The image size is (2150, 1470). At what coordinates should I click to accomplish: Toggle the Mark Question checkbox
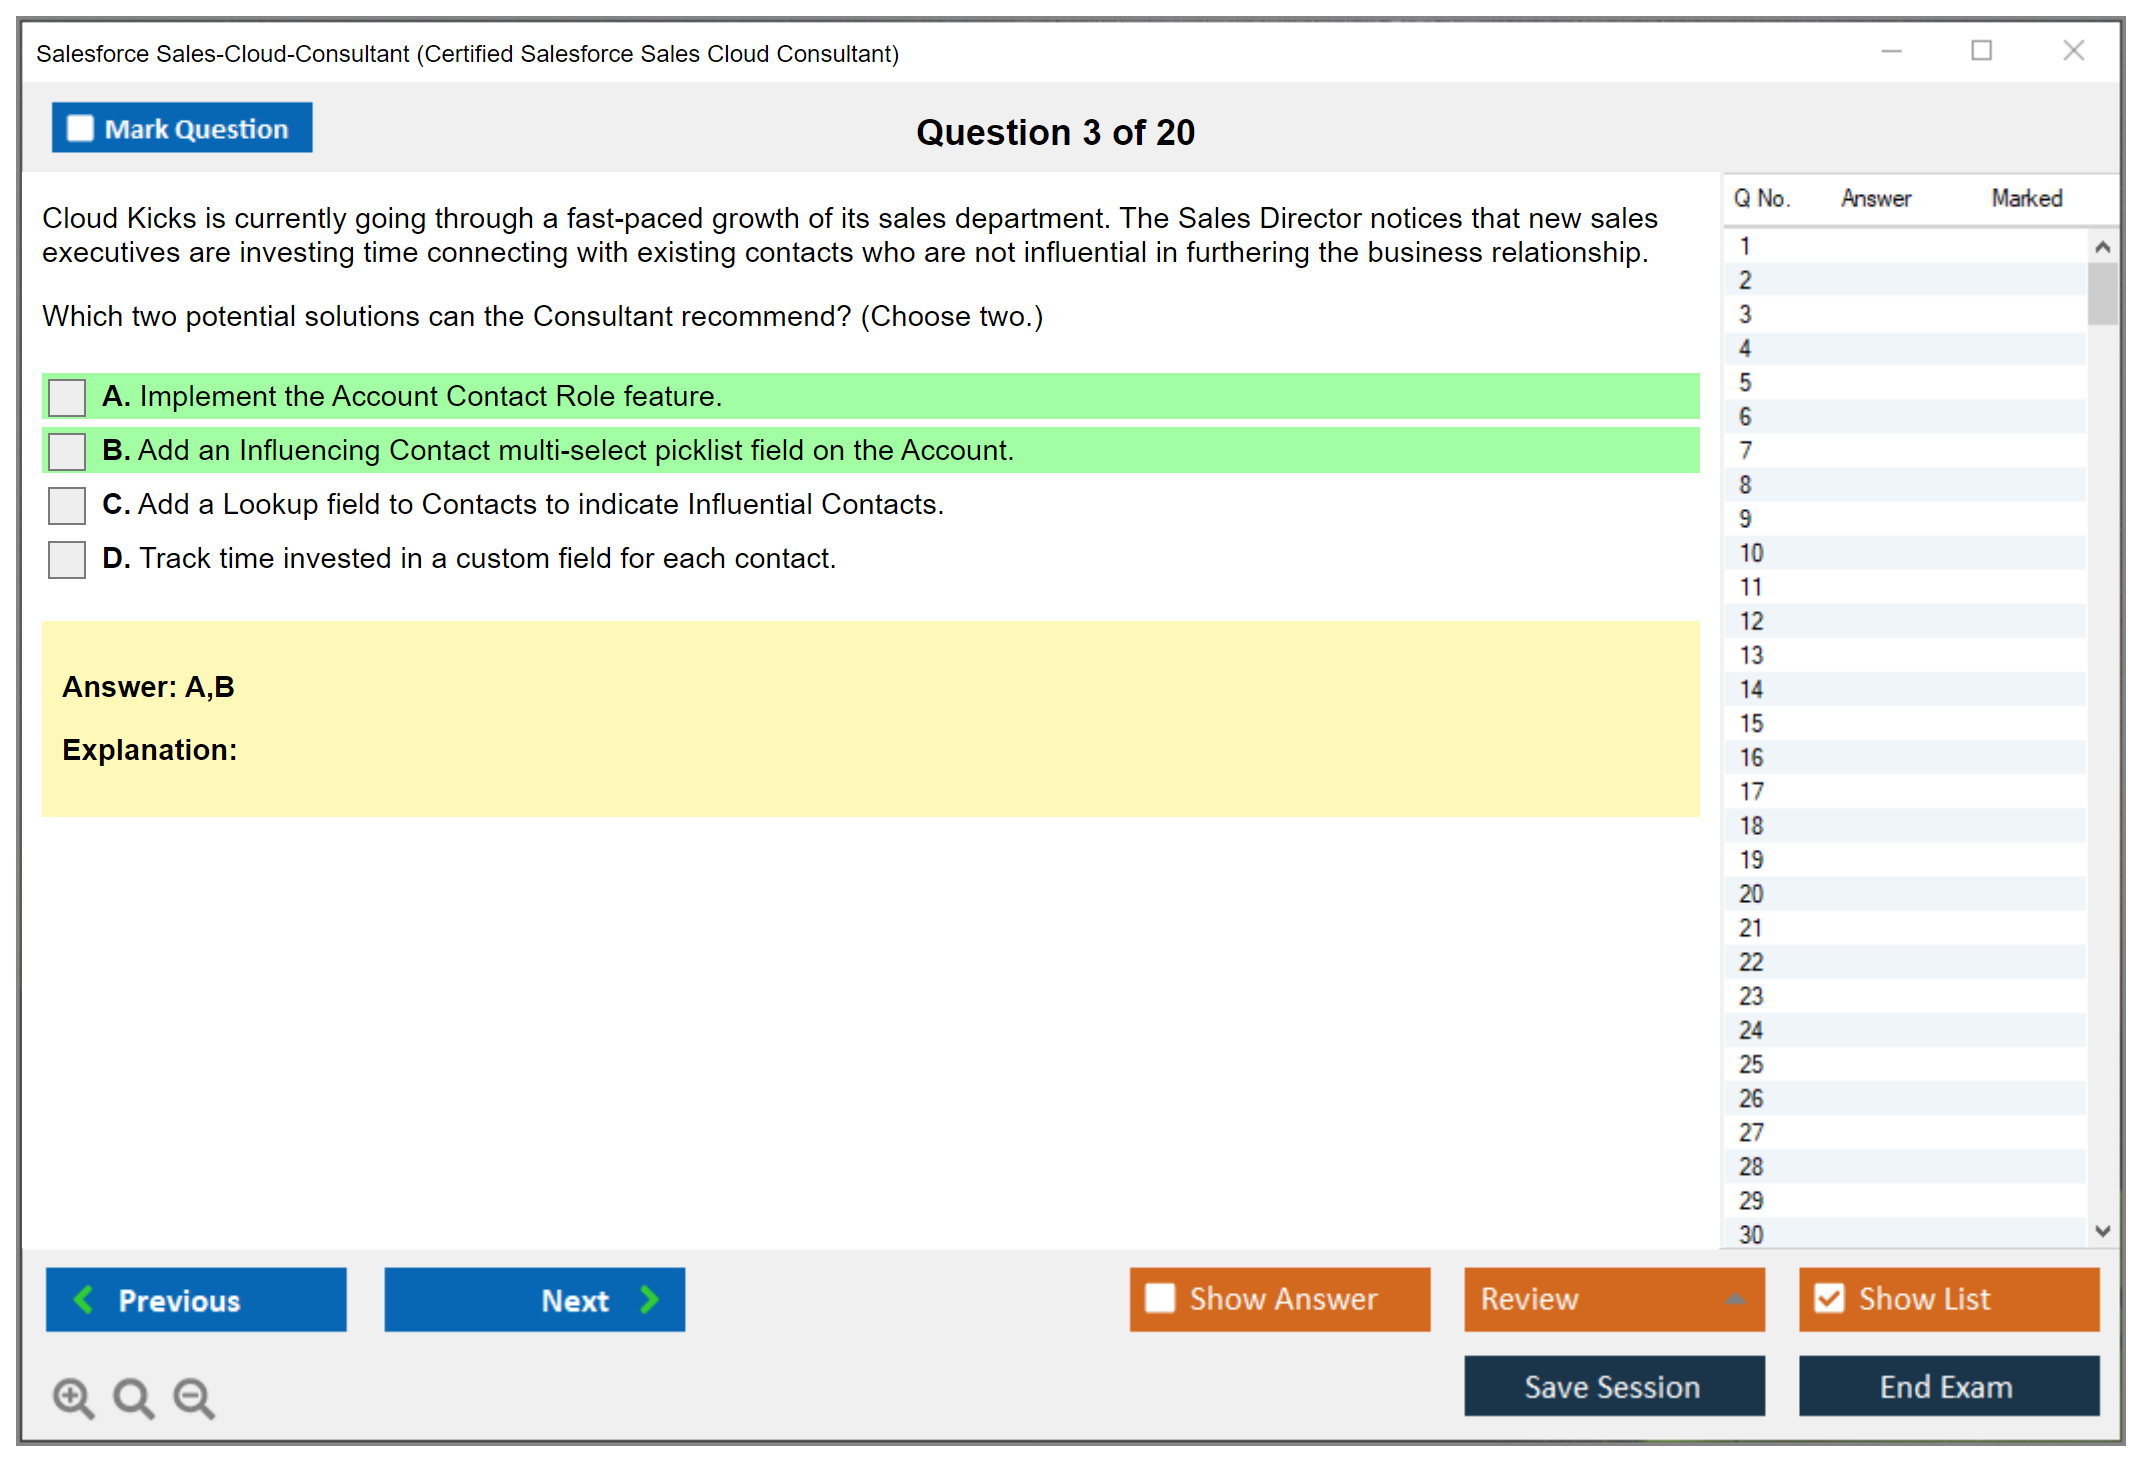(x=80, y=128)
